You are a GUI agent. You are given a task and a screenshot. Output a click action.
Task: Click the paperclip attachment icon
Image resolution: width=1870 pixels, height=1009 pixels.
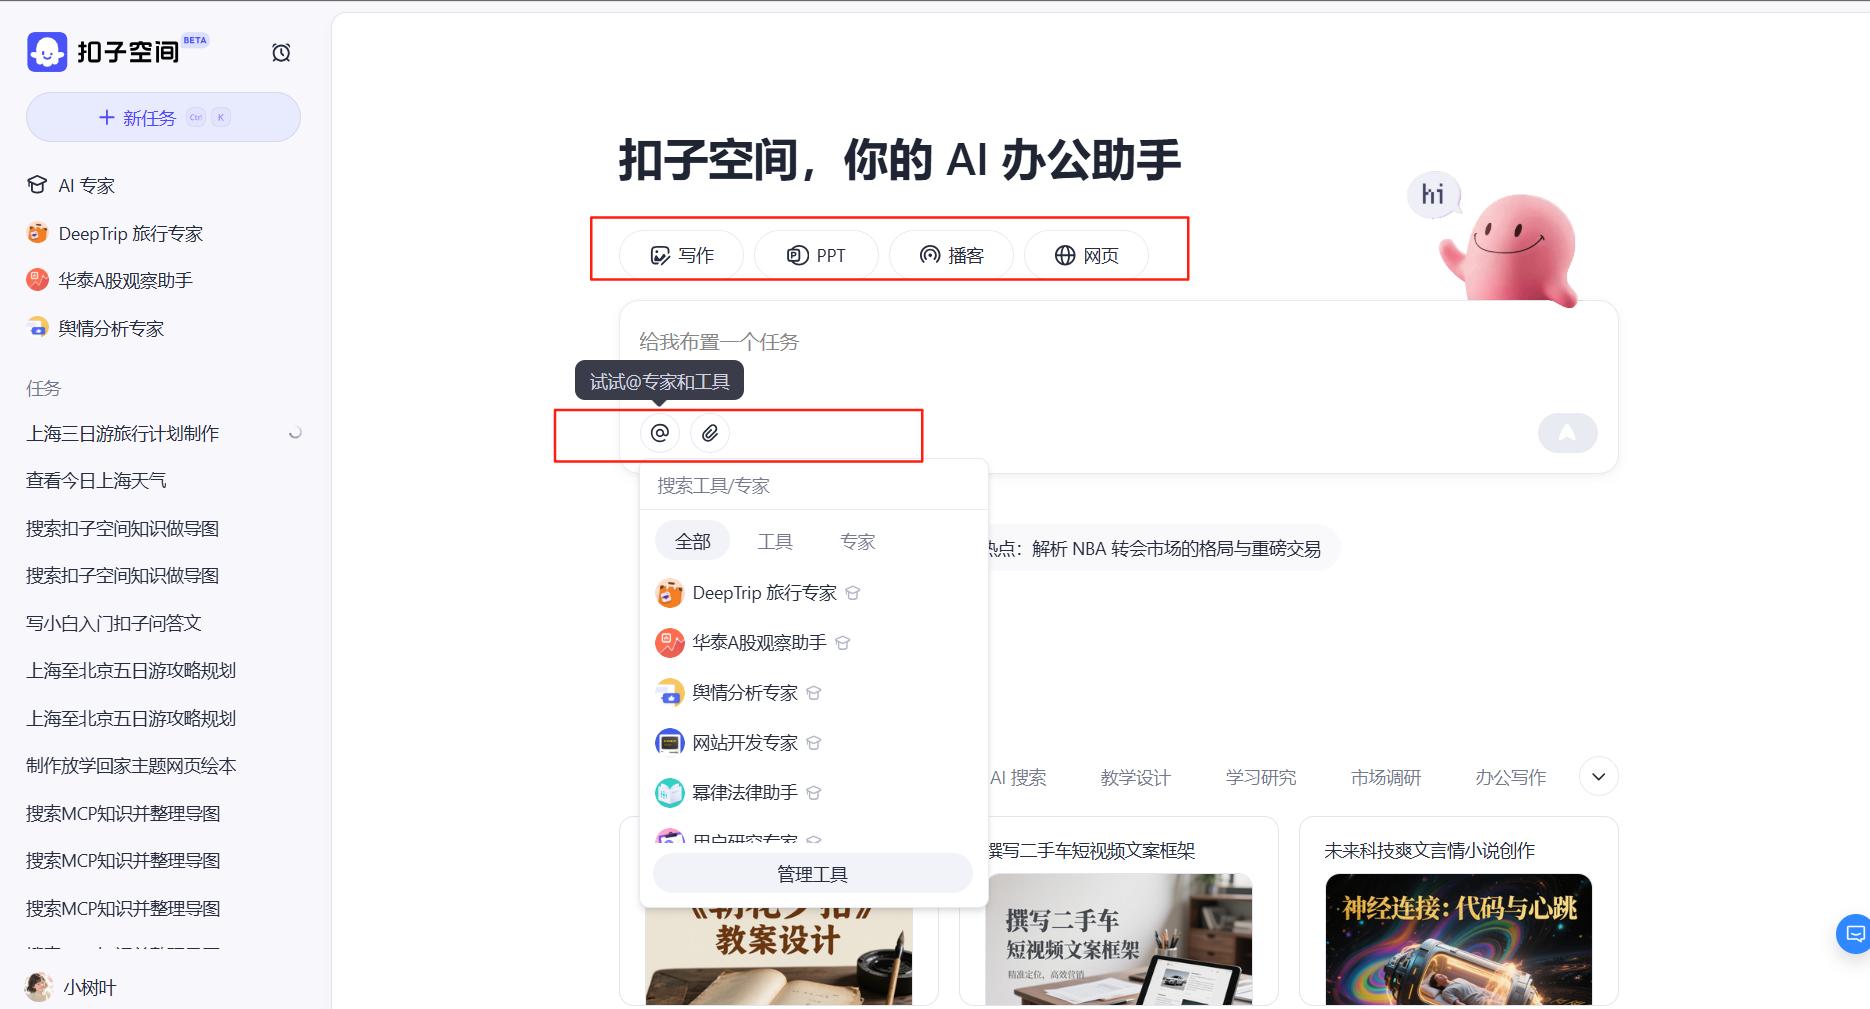click(711, 433)
